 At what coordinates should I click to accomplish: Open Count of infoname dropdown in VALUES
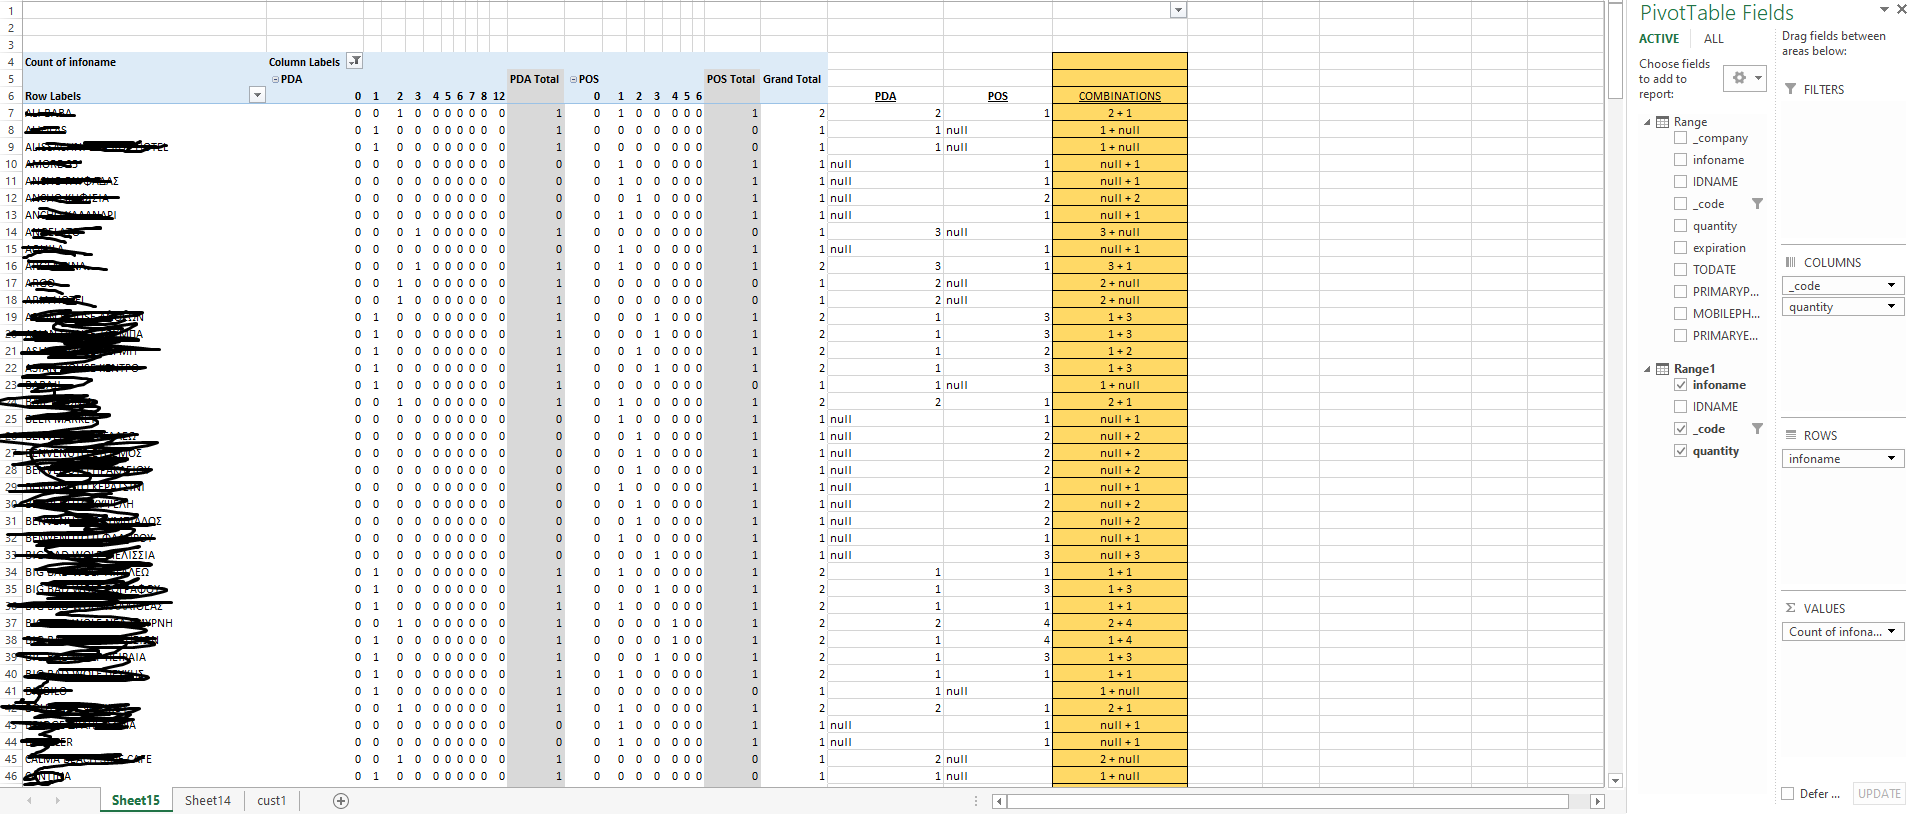tap(1891, 632)
